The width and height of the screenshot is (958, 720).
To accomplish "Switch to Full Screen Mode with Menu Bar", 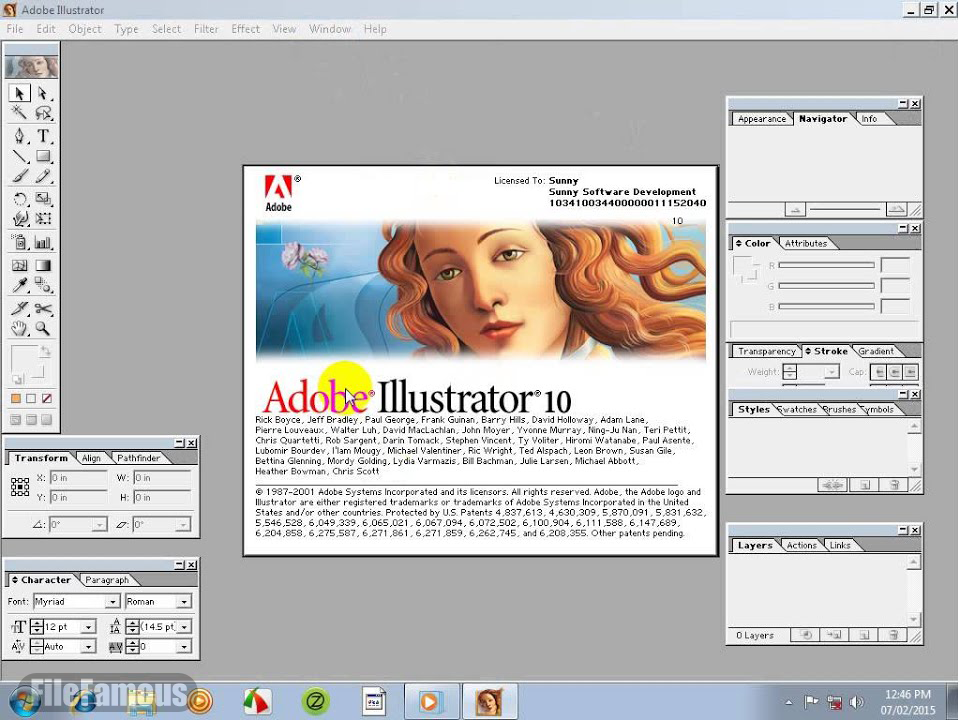I will pyautogui.click(x=31, y=419).
